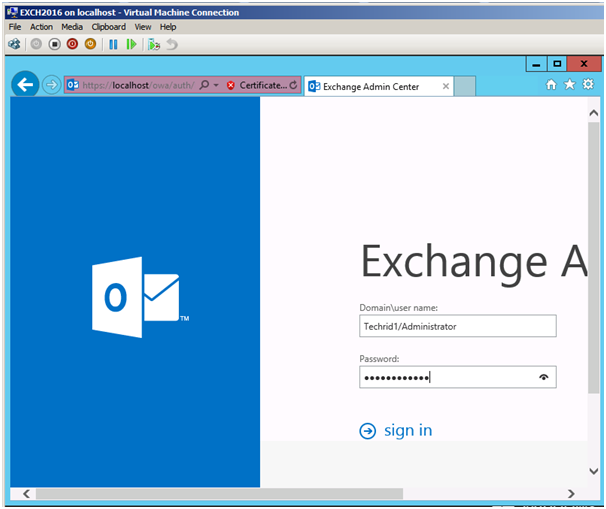Maximize the inner browser window
The width and height of the screenshot is (606, 509).
pos(557,64)
